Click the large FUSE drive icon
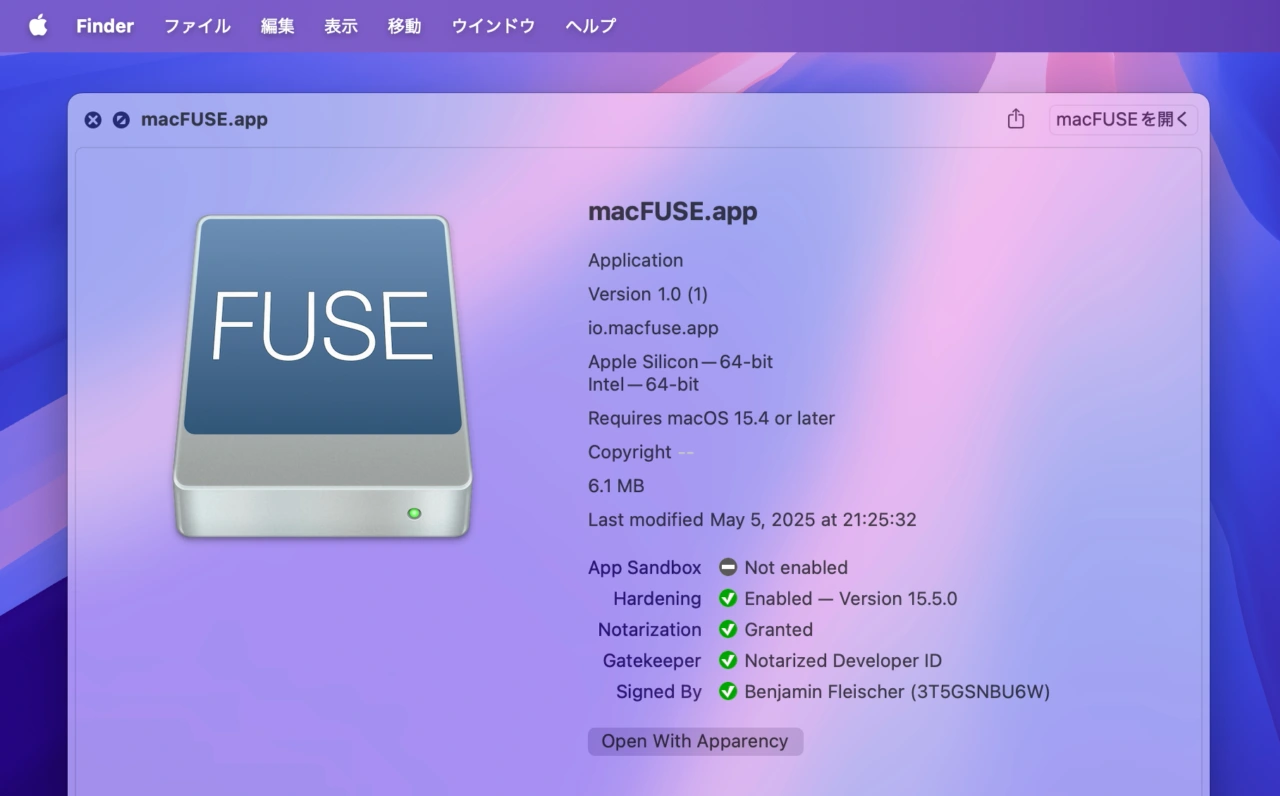Screen dimensions: 1280x796 (x=322, y=377)
